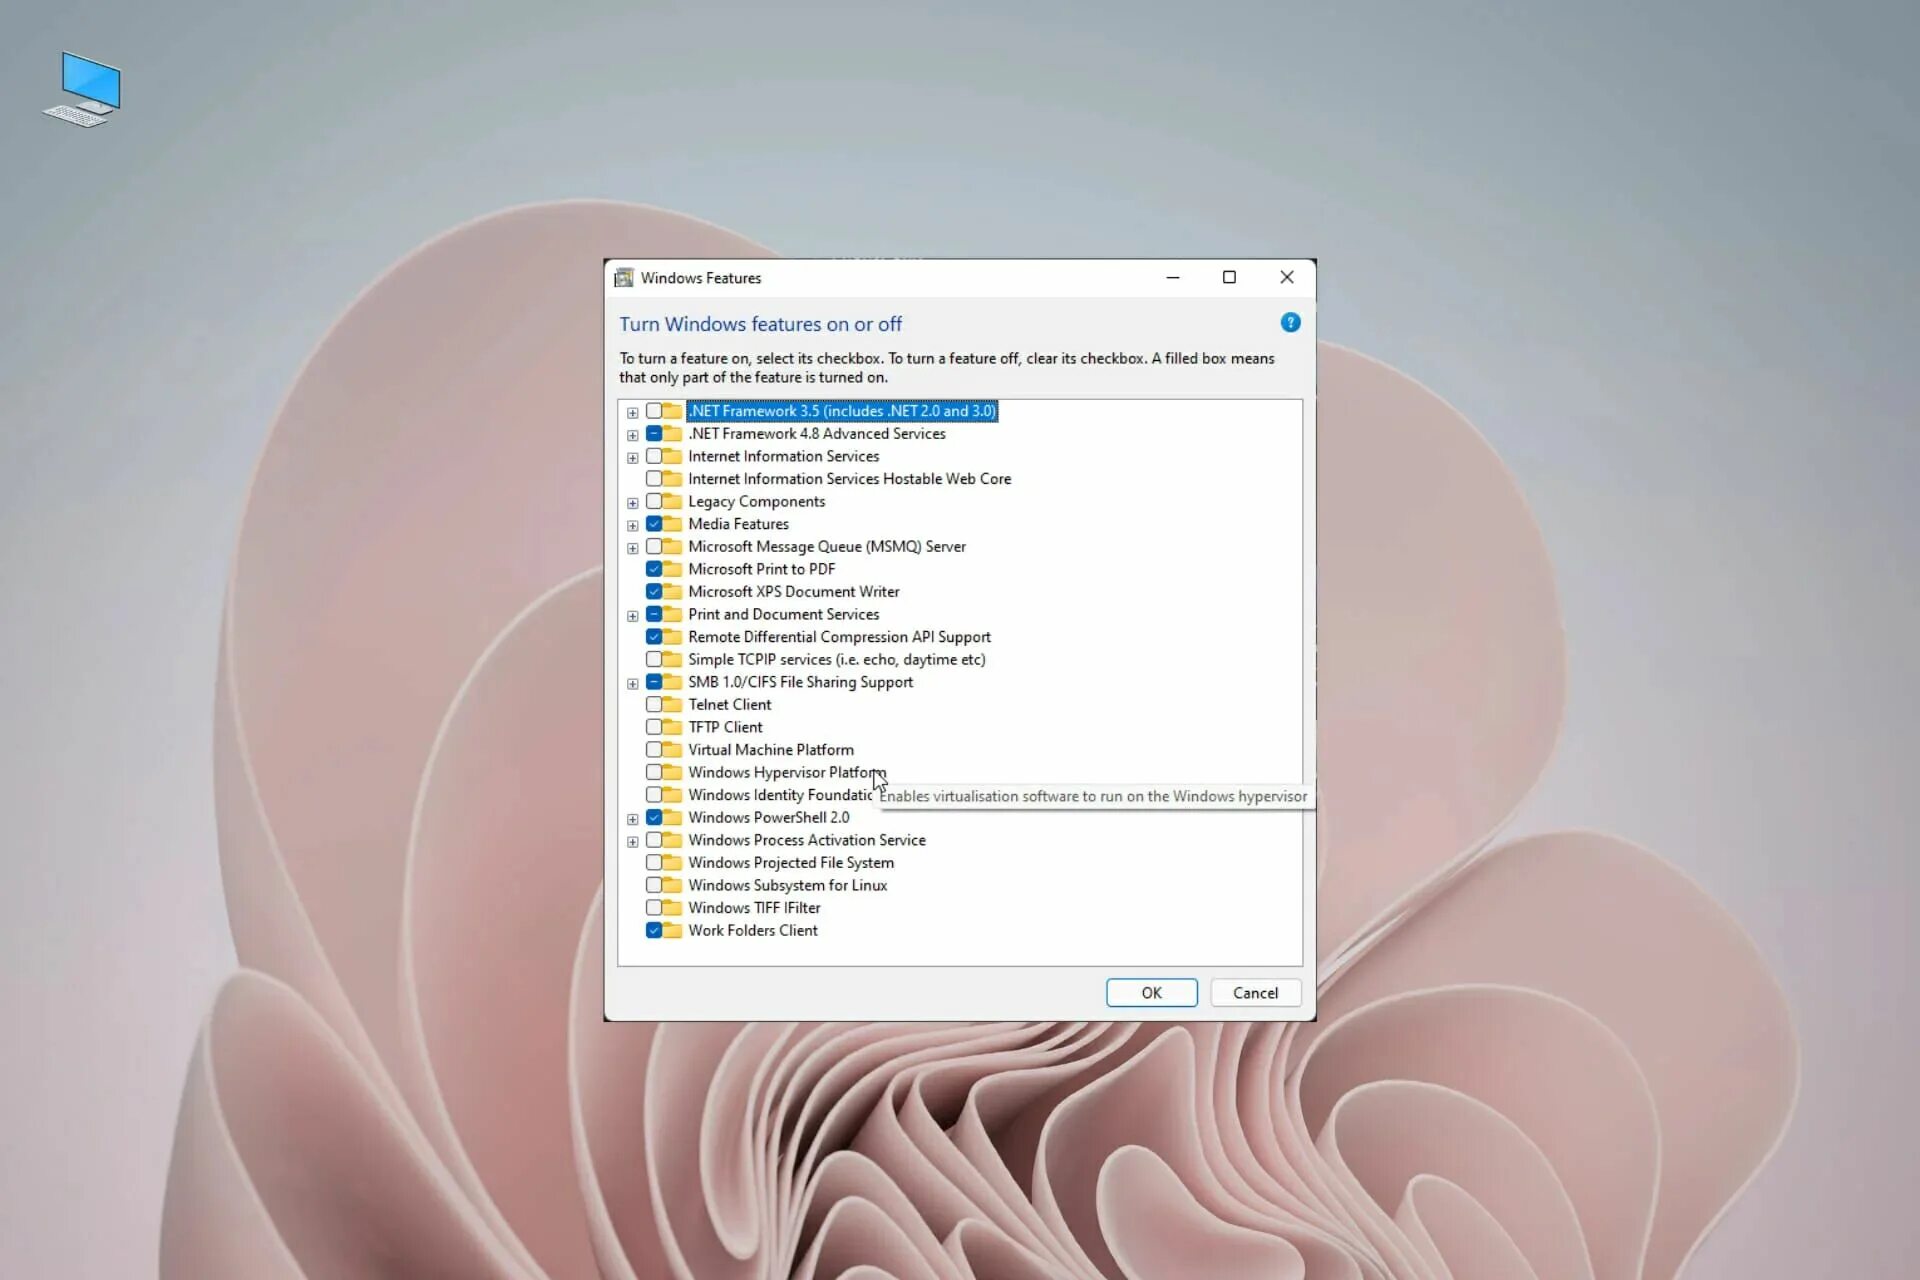This screenshot has width=1920, height=1280.
Task: Expand the Print and Document Services node
Action: point(632,616)
